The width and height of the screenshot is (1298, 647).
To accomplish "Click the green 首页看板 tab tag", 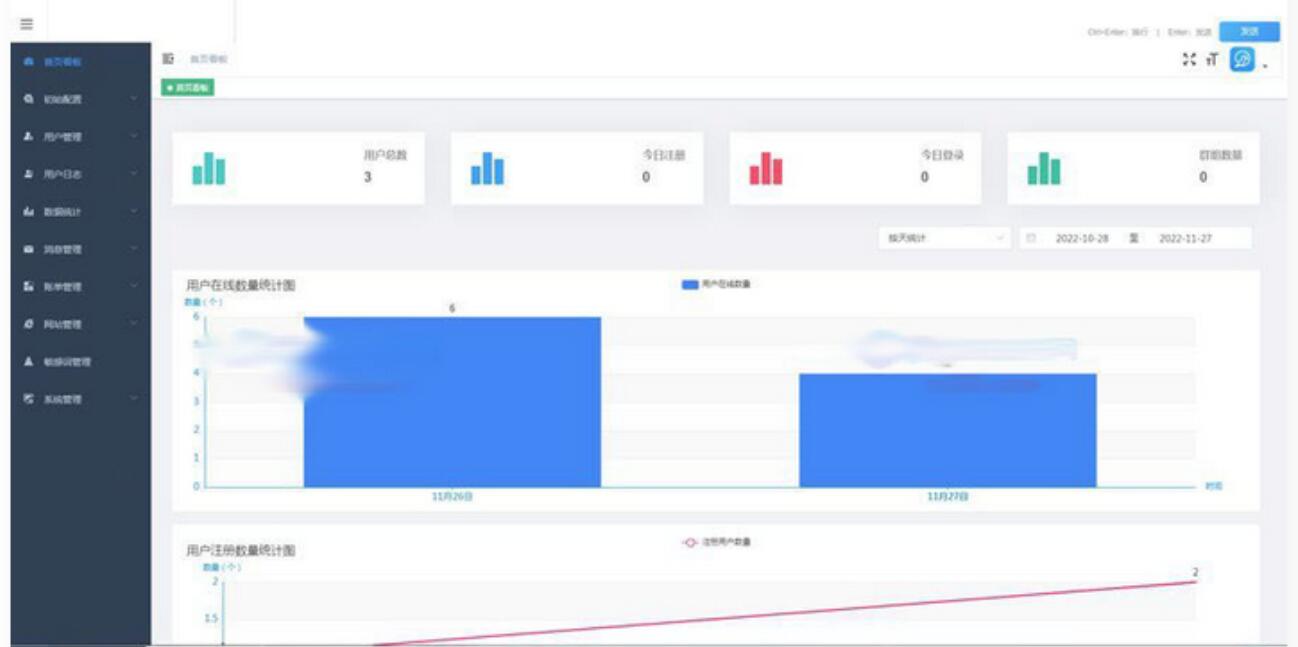I will 188,88.
